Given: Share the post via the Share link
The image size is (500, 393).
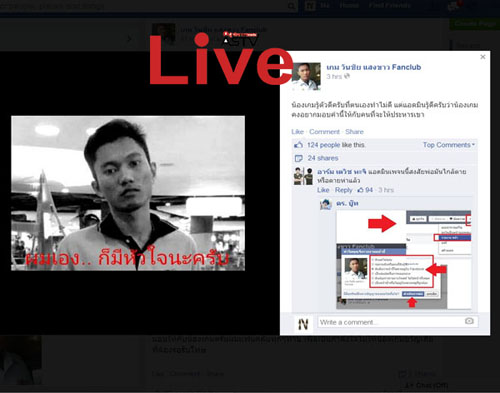Looking at the screenshot, I should click(354, 132).
